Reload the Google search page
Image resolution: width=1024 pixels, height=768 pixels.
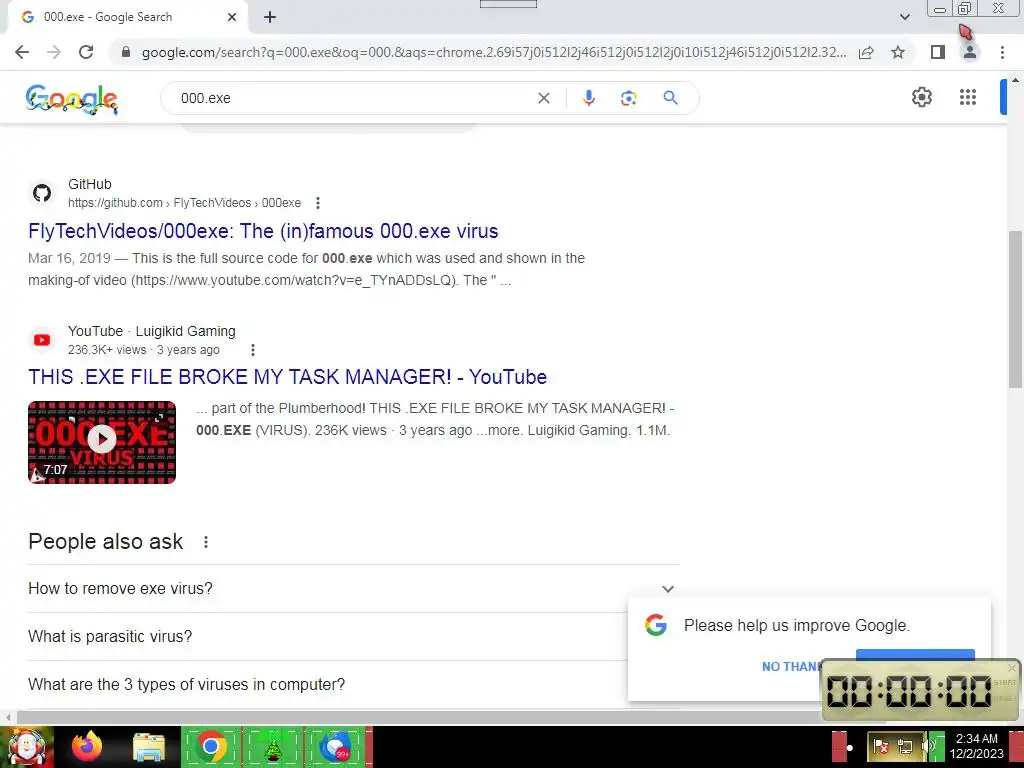(86, 52)
